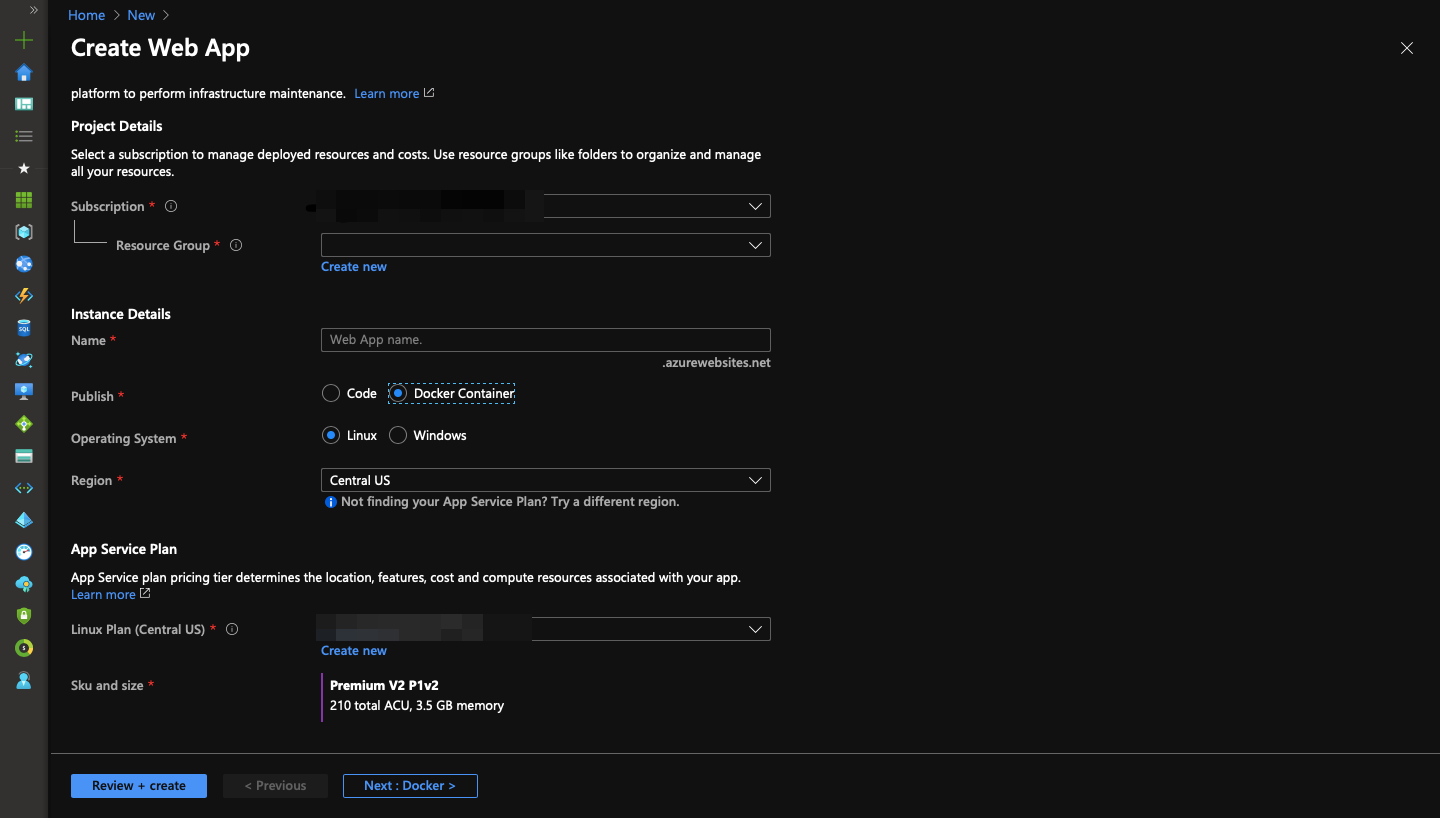Expand the sidebar with double chevron

pyautogui.click(x=34, y=10)
